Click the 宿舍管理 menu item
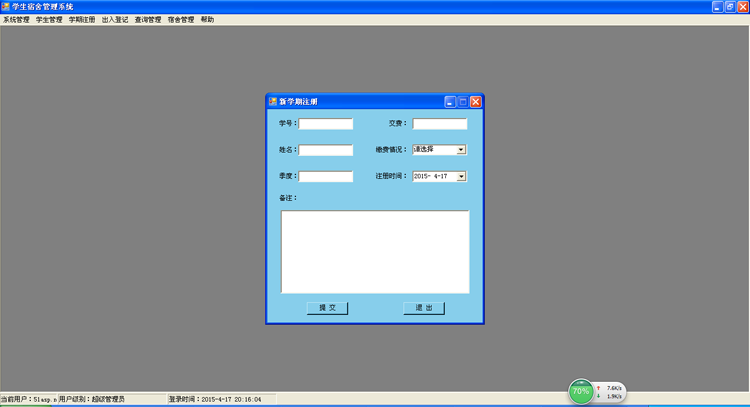The width and height of the screenshot is (750, 407). [x=181, y=20]
